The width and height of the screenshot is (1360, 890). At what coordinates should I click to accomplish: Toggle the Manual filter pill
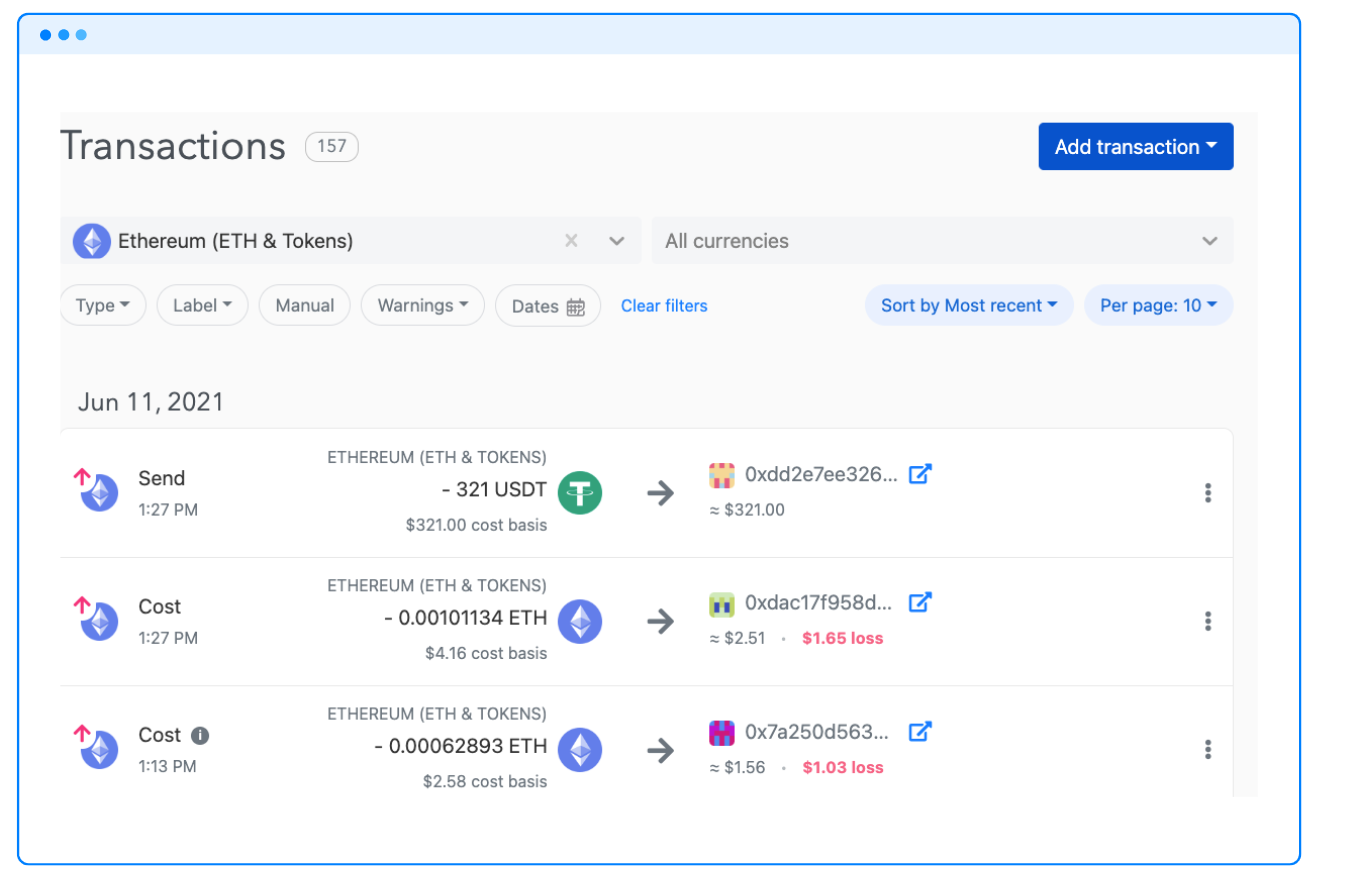[x=304, y=306]
